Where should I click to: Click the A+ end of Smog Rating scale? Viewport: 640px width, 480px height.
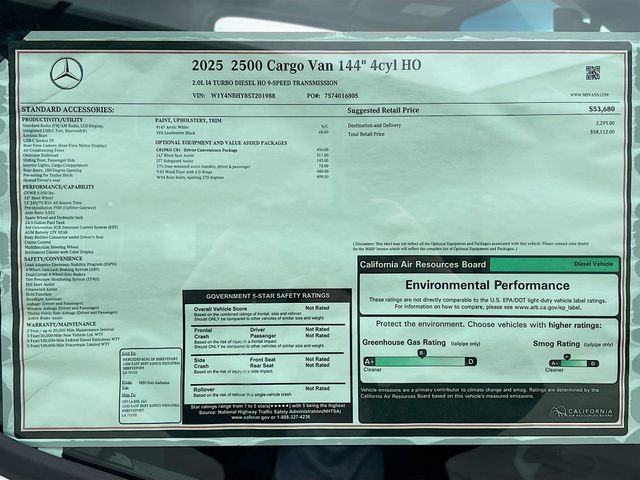[x=555, y=363]
